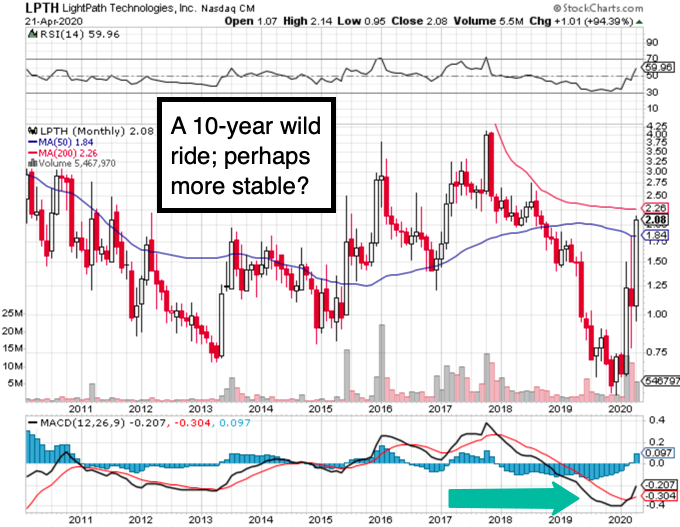Viewport: 680px width, 527px height.
Task: Click the red MA(200) line swatch
Action: click(33, 153)
